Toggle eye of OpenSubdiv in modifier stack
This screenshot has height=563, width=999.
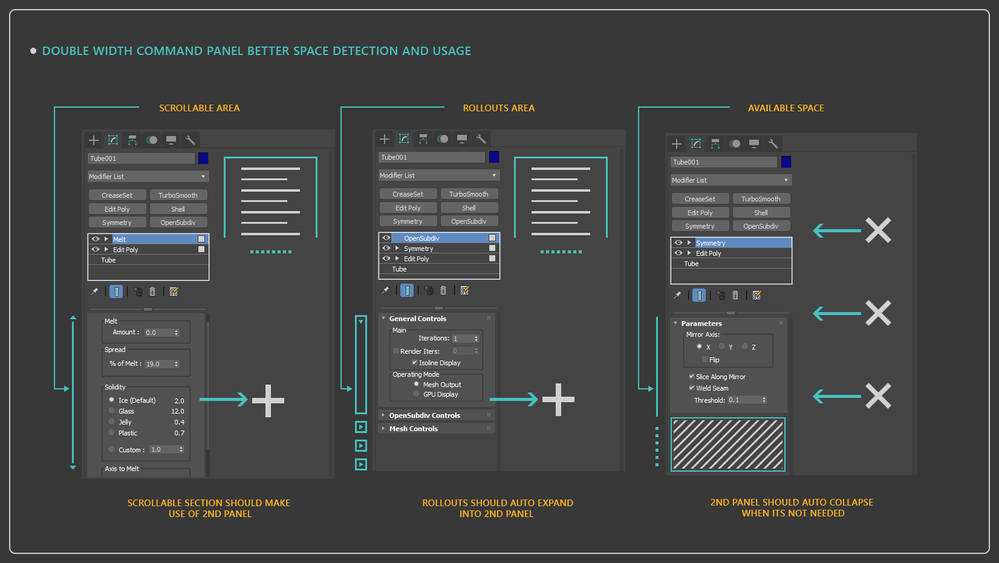click(x=386, y=238)
